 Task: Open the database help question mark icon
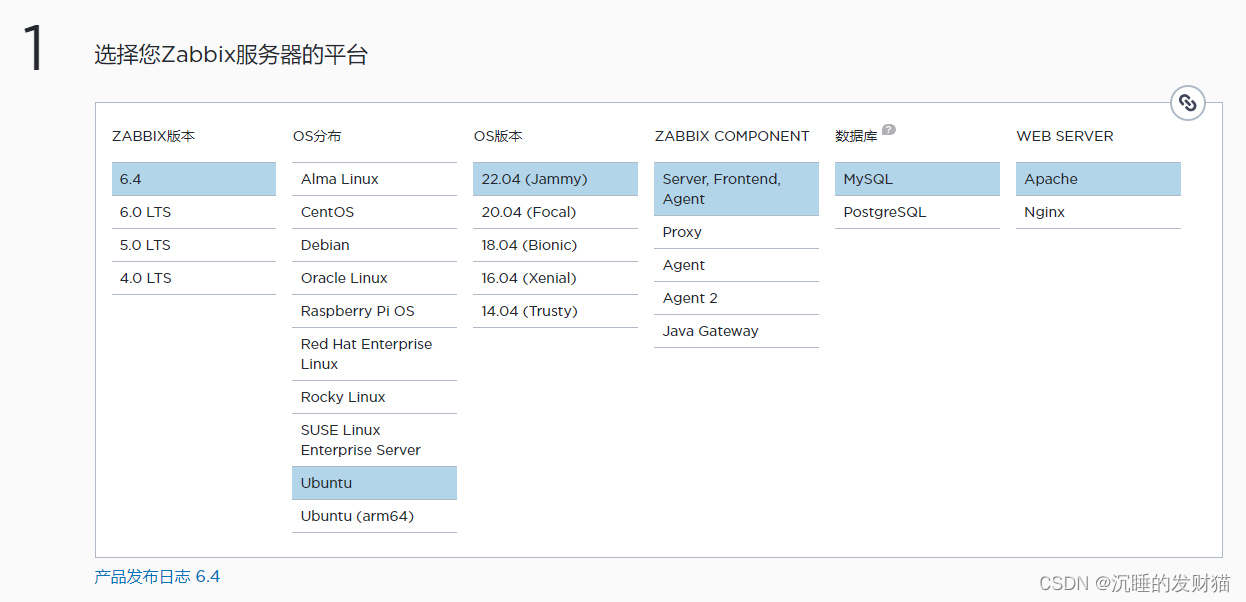tap(889, 130)
